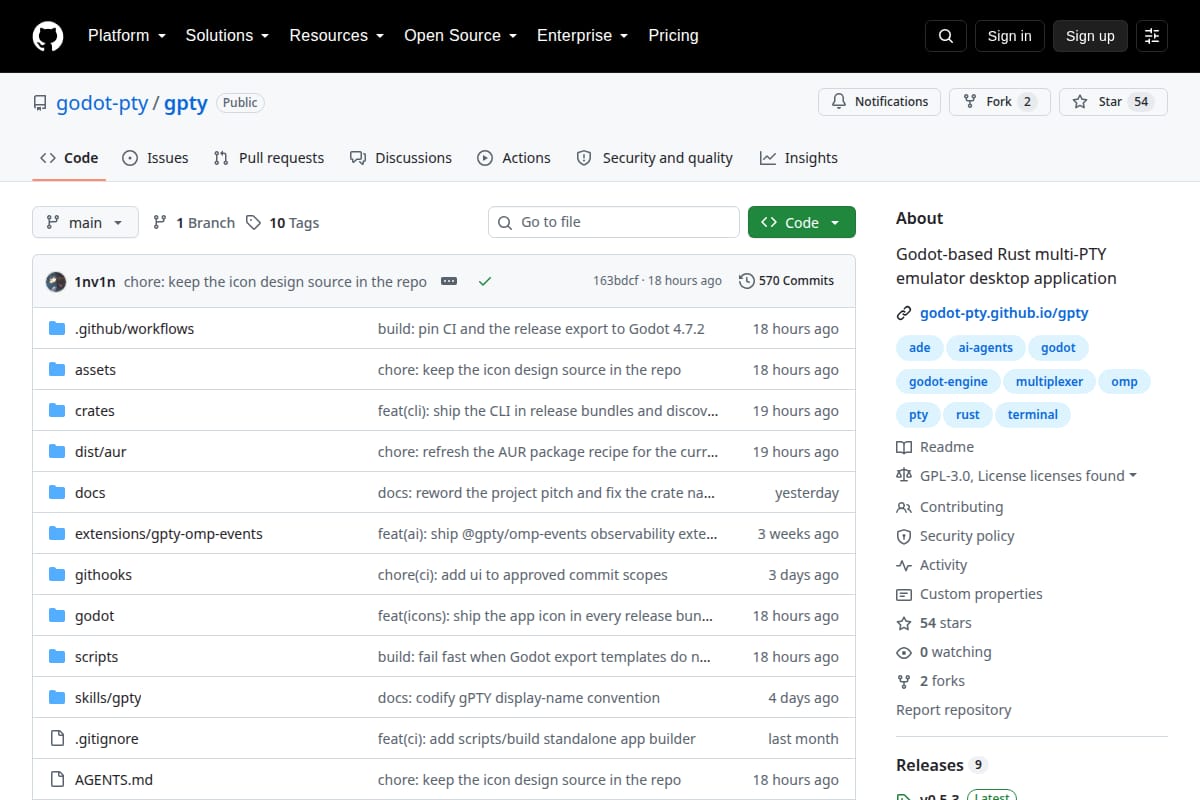Expand the green Code dropdown

pos(802,222)
